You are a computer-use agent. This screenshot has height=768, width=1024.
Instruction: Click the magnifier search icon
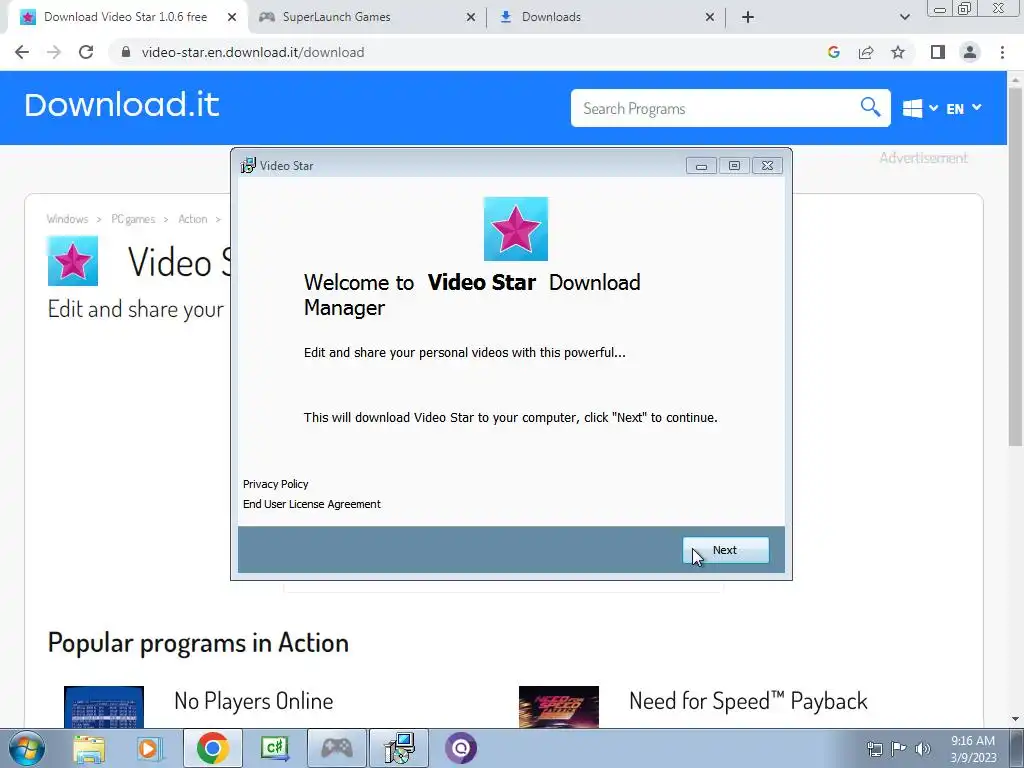point(871,106)
